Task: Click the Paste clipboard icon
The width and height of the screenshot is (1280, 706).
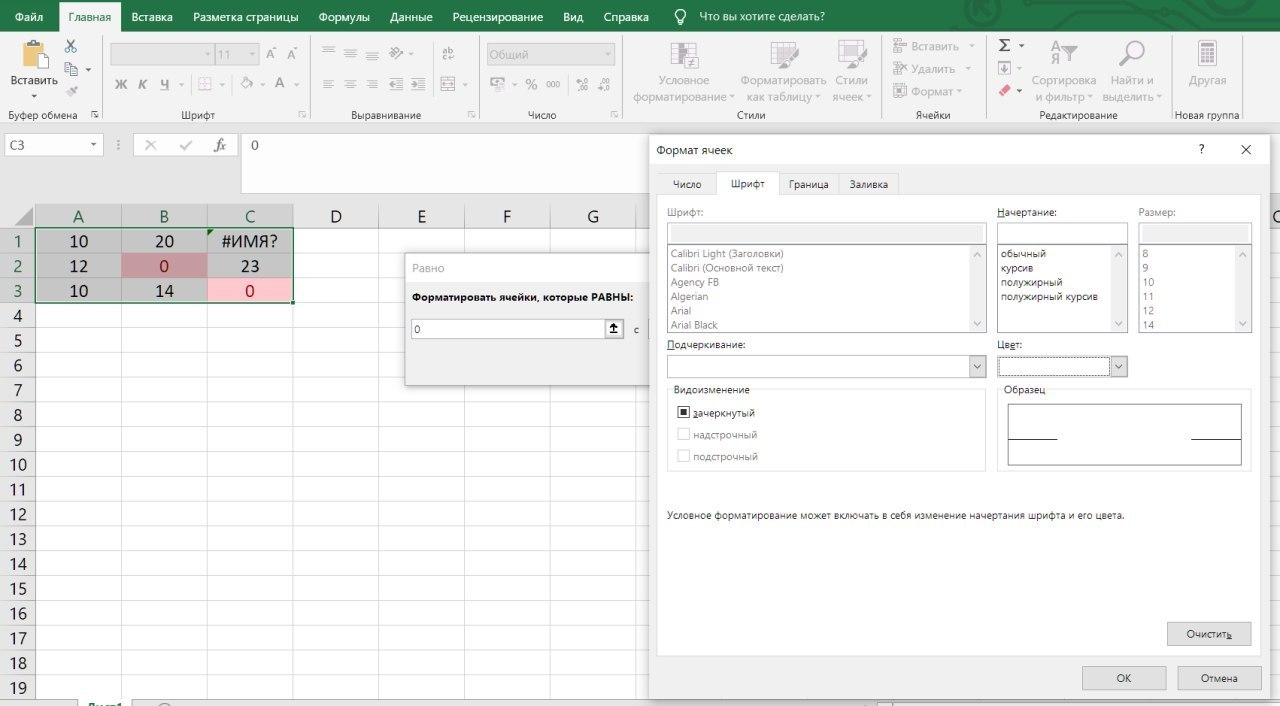Action: pos(34,56)
